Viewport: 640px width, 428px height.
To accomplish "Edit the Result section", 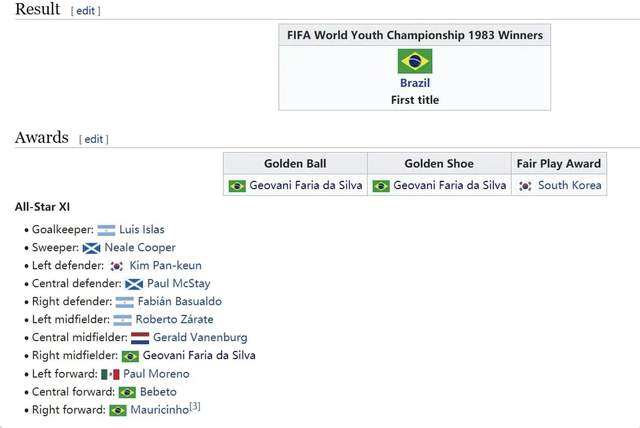I will click(x=85, y=11).
